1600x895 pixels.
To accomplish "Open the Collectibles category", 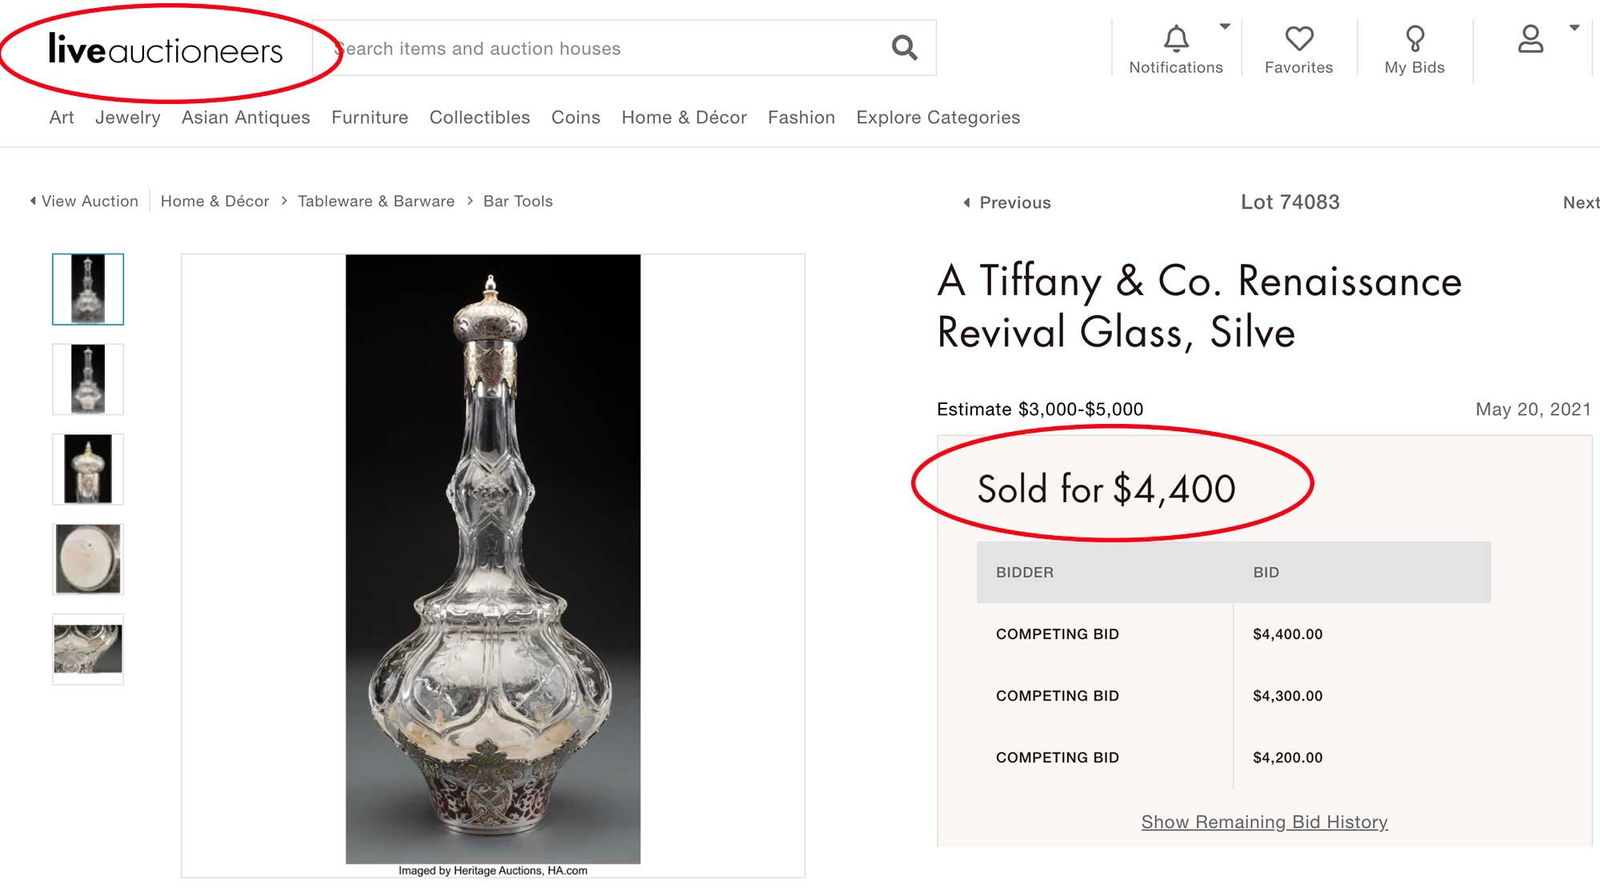I will [x=479, y=117].
